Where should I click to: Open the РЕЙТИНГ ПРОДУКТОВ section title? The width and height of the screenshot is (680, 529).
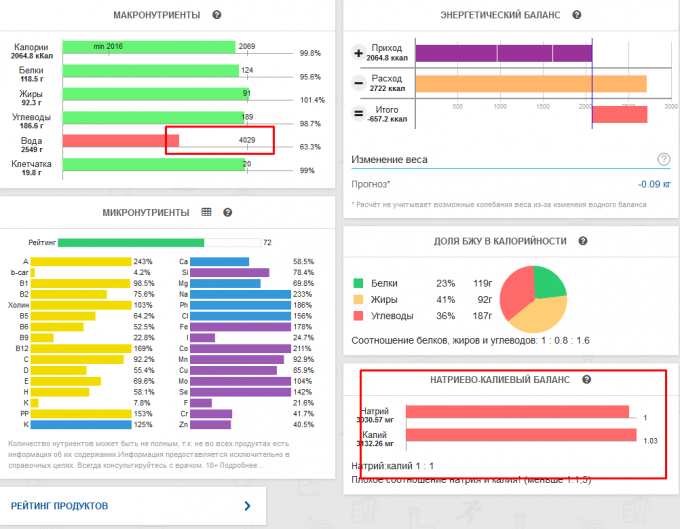[59, 506]
